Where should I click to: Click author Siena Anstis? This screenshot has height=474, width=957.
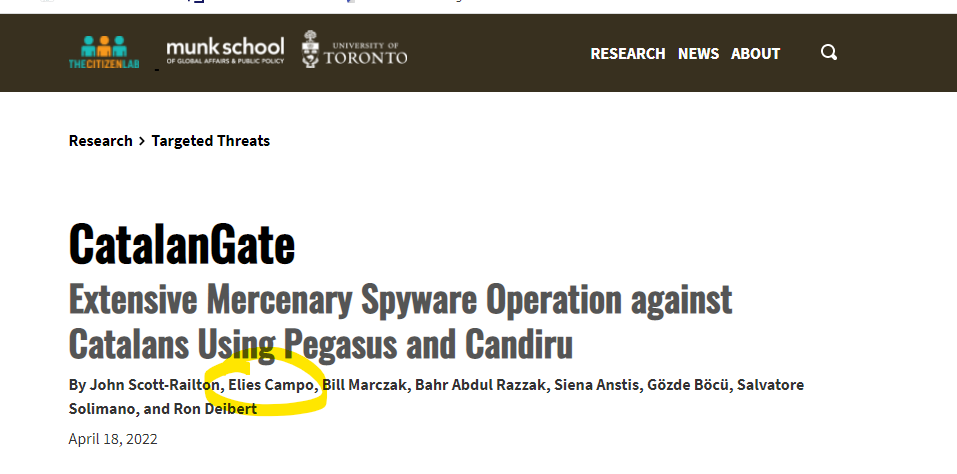click(x=596, y=386)
